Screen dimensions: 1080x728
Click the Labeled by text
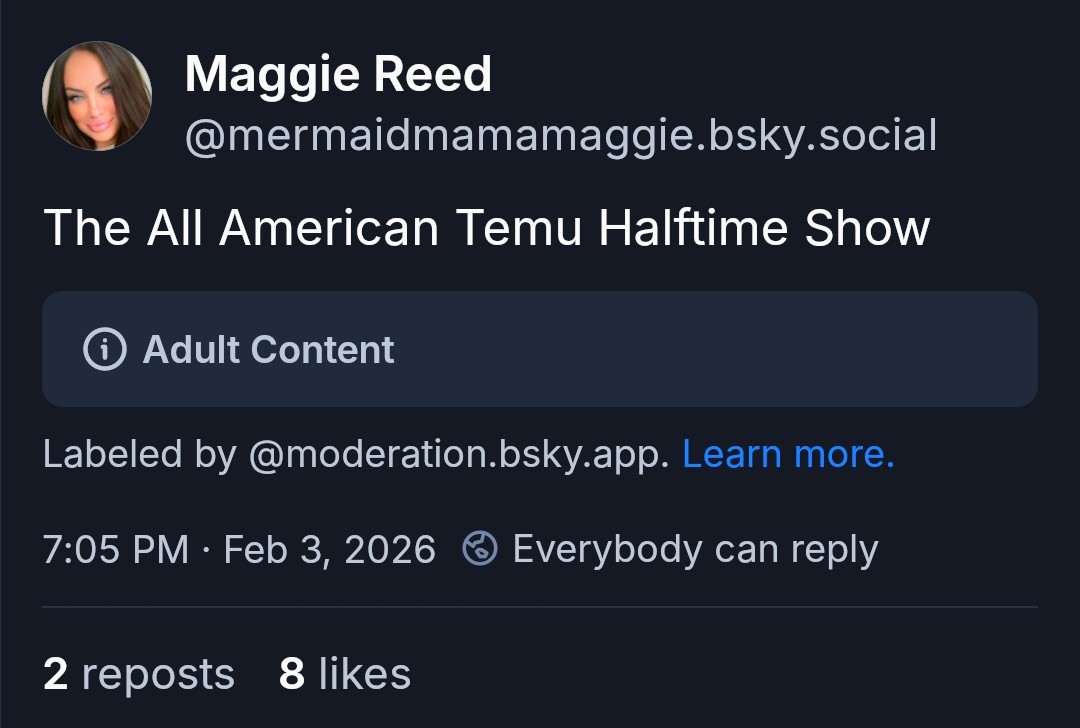[x=139, y=455]
